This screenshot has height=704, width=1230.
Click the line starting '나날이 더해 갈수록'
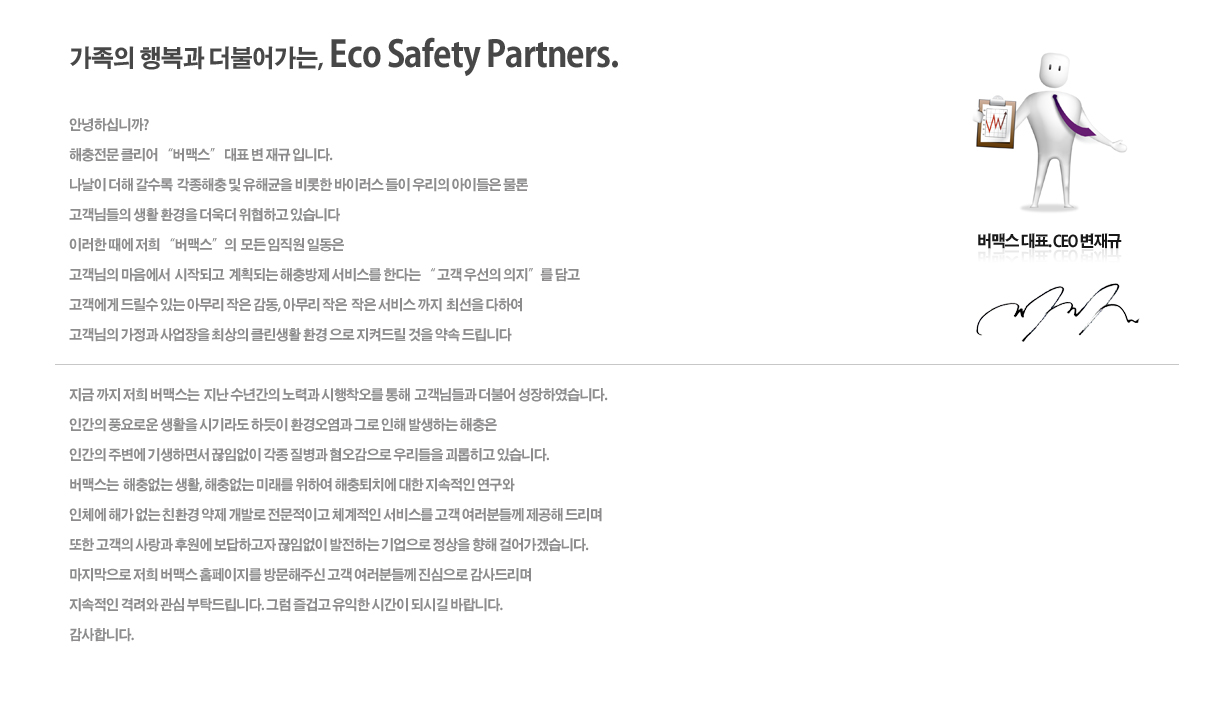click(298, 185)
